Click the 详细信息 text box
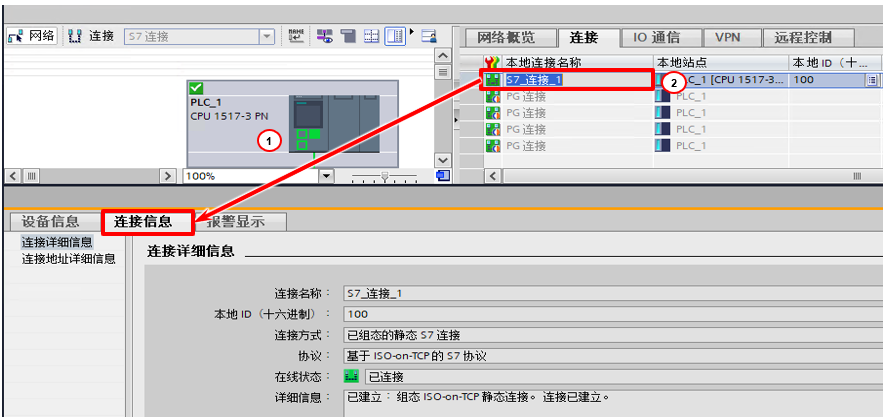The height and width of the screenshot is (417, 885). pyautogui.click(x=614, y=403)
